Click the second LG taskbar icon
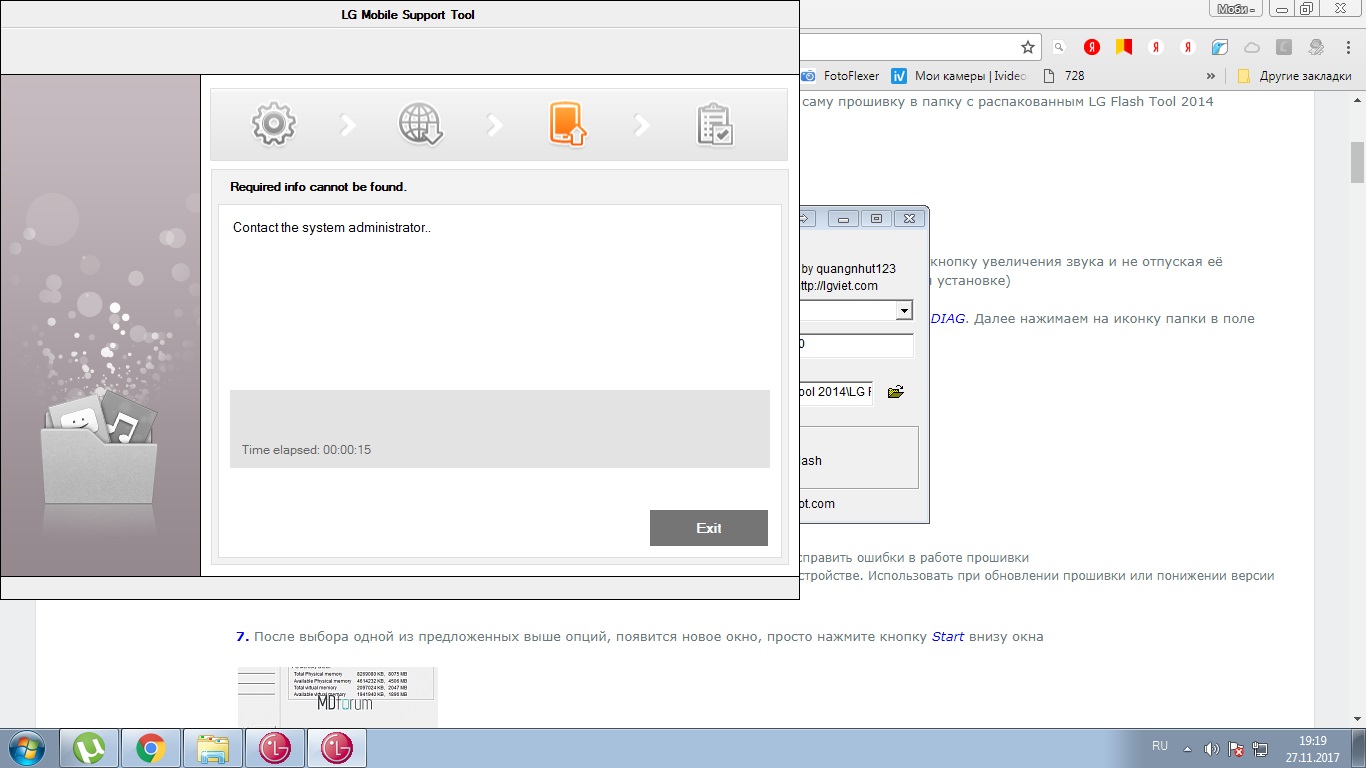This screenshot has width=1366, height=768. [337, 748]
